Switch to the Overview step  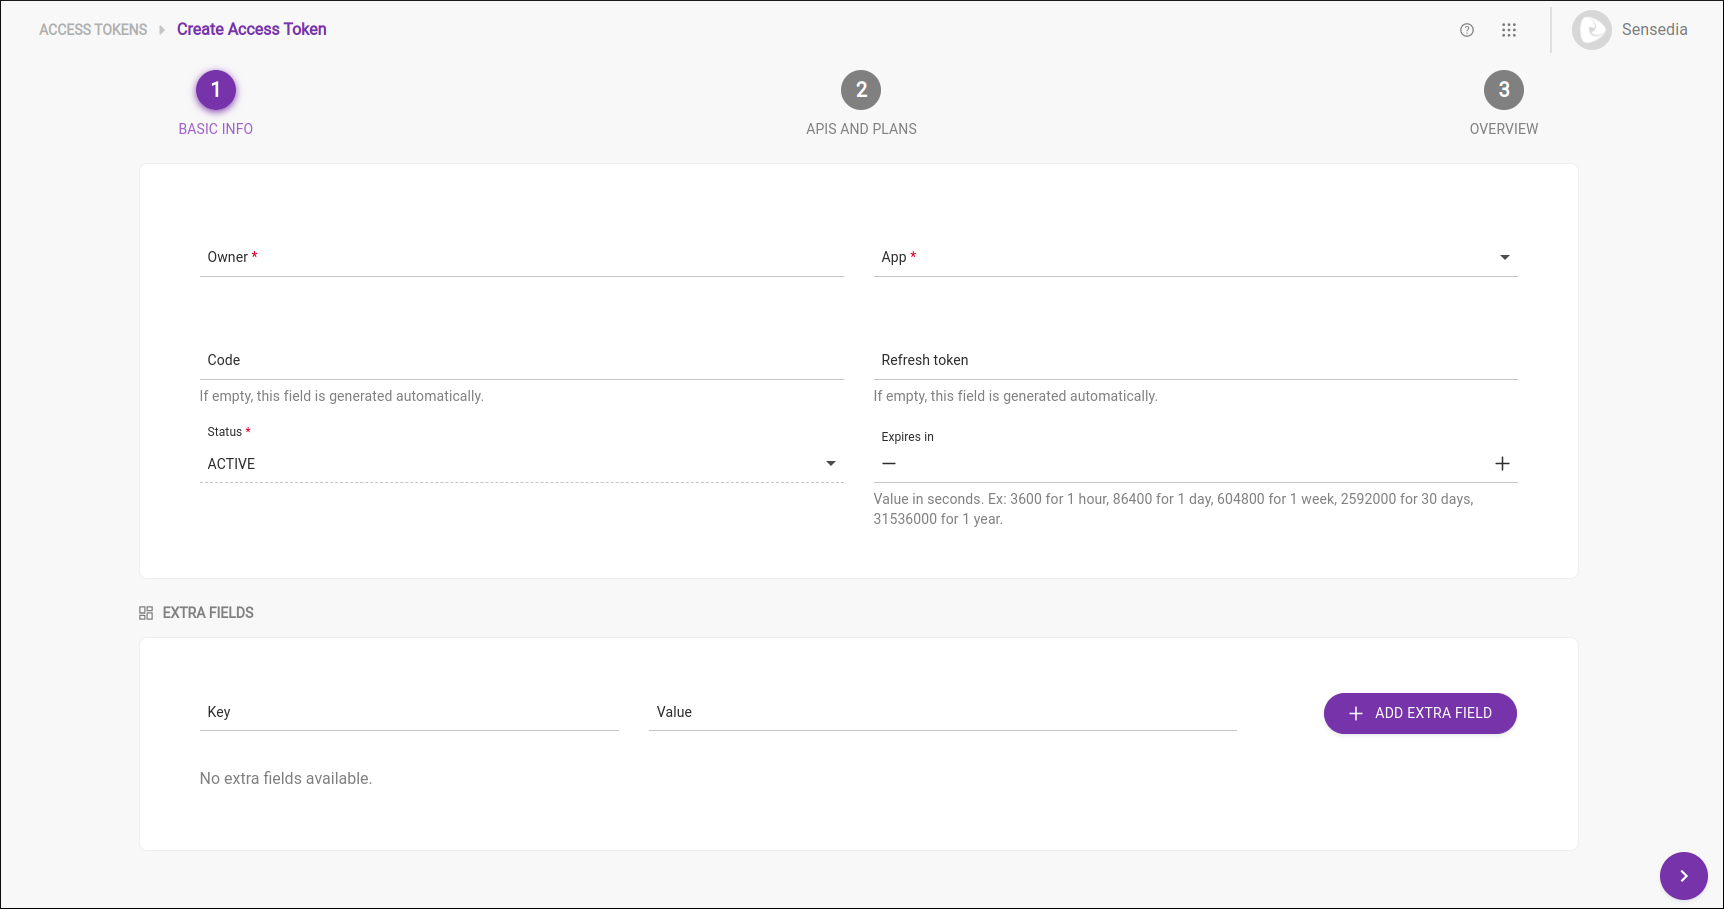1504,89
